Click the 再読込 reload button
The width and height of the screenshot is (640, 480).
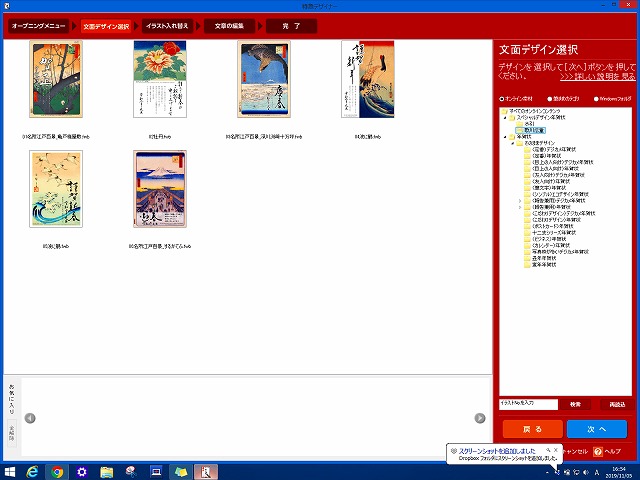[x=617, y=404]
